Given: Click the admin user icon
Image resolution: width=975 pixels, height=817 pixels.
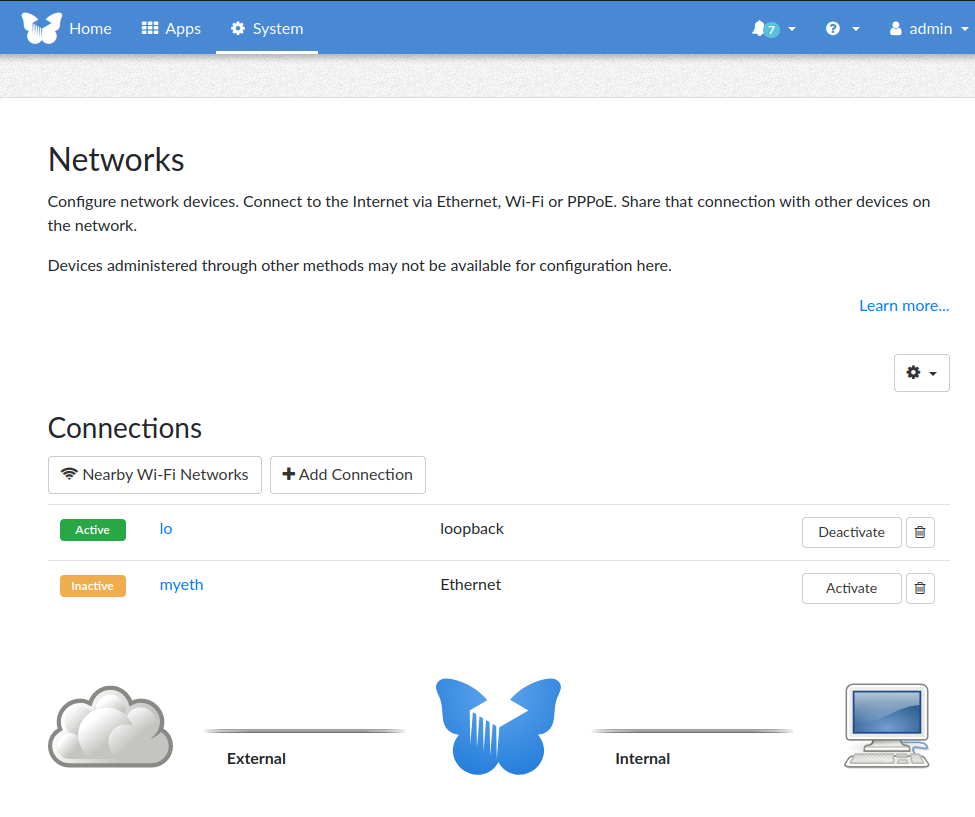Looking at the screenshot, I should [896, 28].
